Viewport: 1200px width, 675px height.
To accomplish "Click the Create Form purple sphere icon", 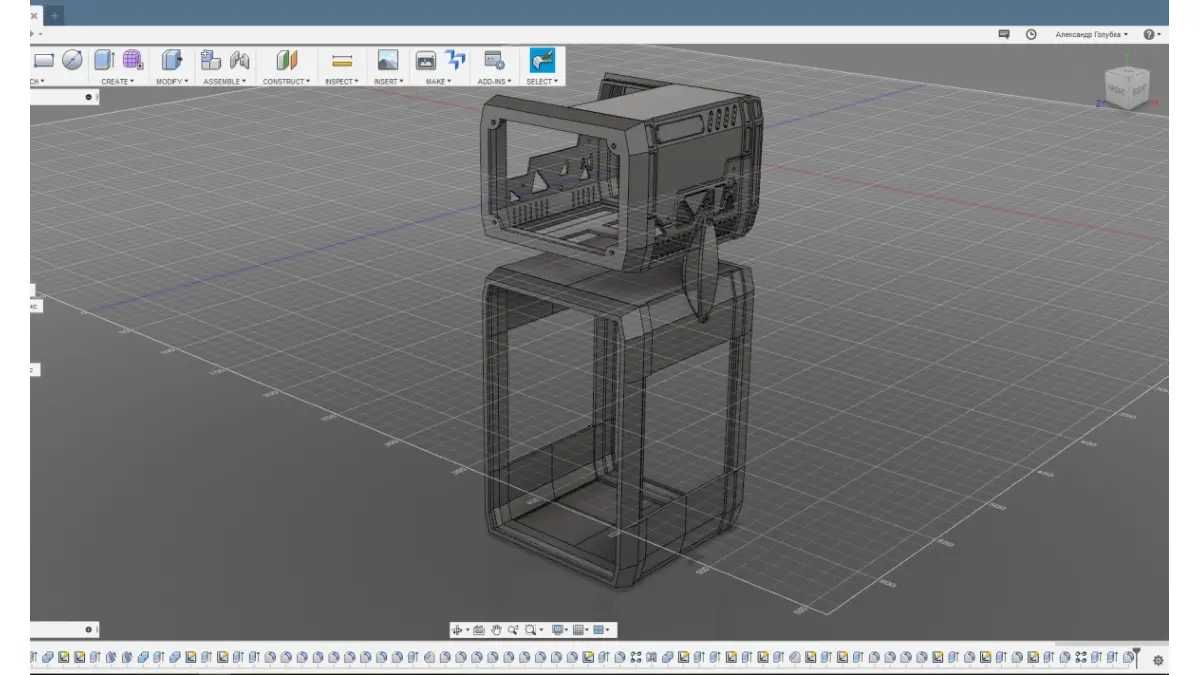I will (x=132, y=60).
